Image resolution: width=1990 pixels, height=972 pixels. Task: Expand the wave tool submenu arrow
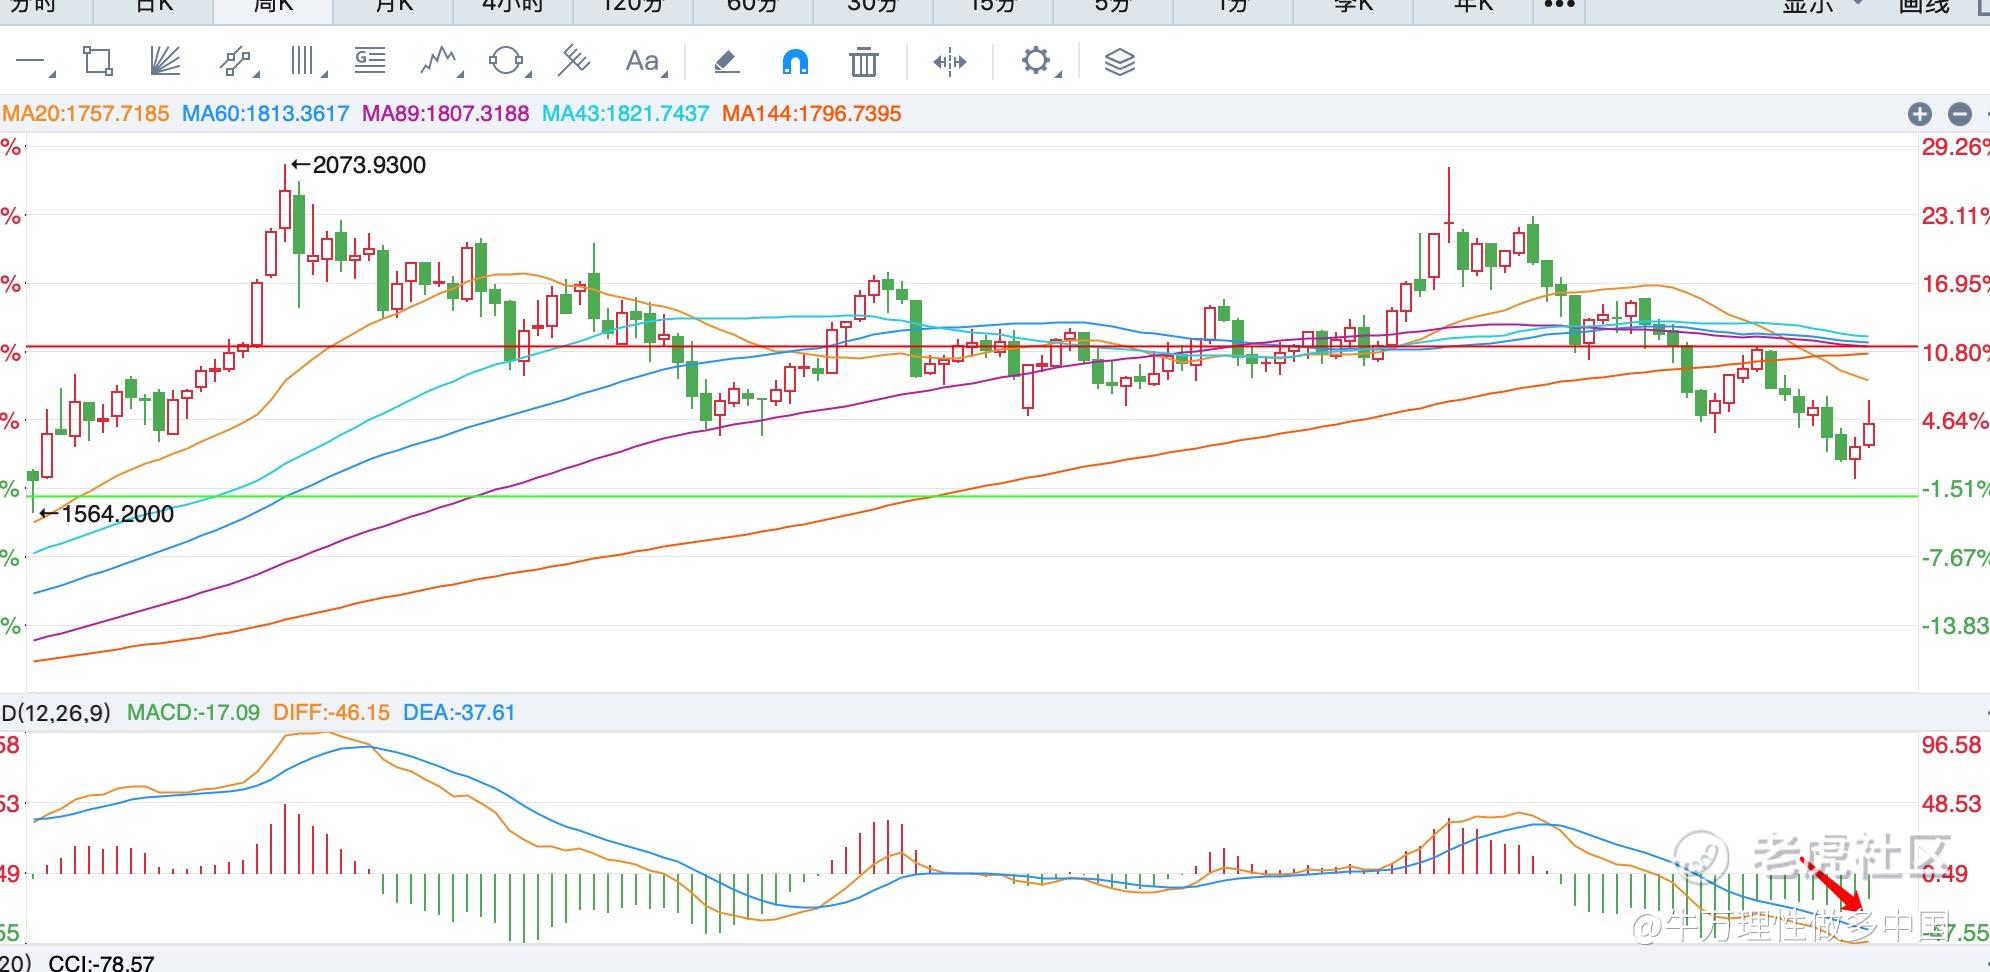coord(461,73)
